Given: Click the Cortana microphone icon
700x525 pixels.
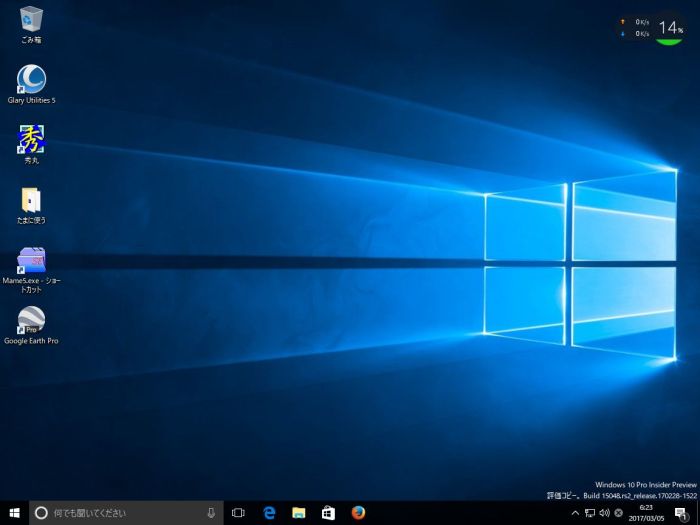Looking at the screenshot, I should pos(211,513).
